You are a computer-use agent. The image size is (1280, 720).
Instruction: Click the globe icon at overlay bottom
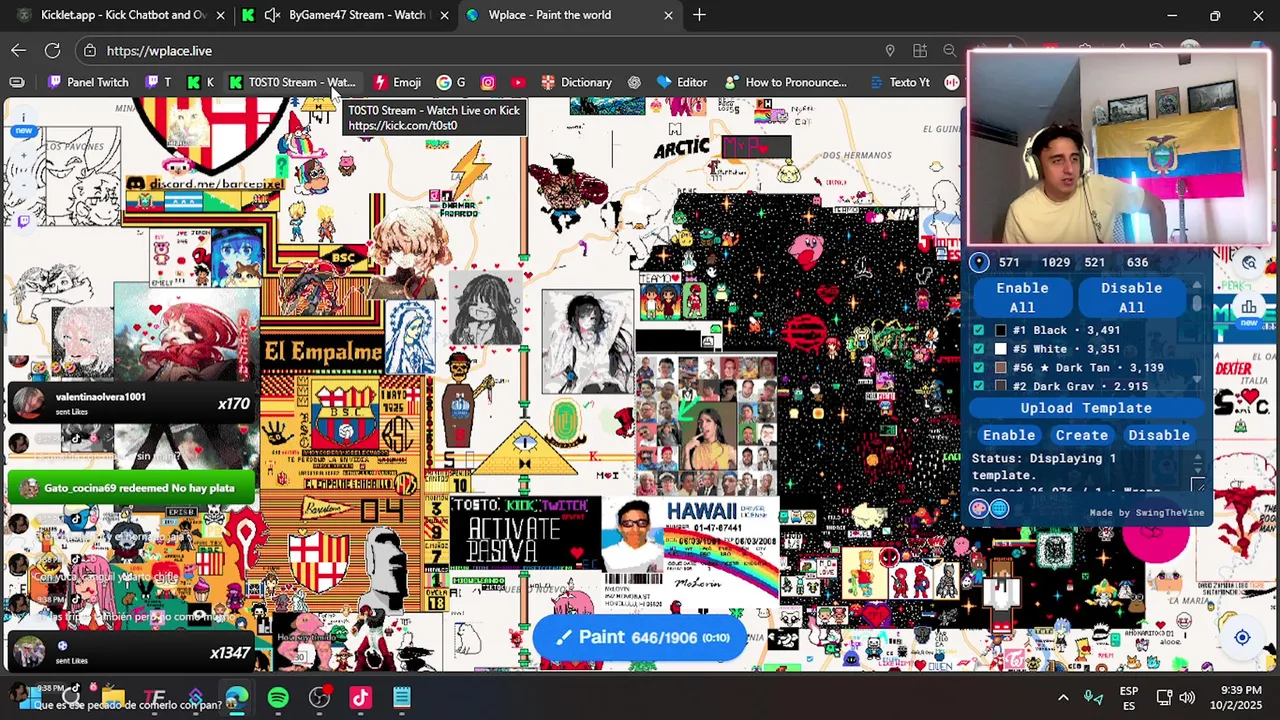pos(1000,509)
